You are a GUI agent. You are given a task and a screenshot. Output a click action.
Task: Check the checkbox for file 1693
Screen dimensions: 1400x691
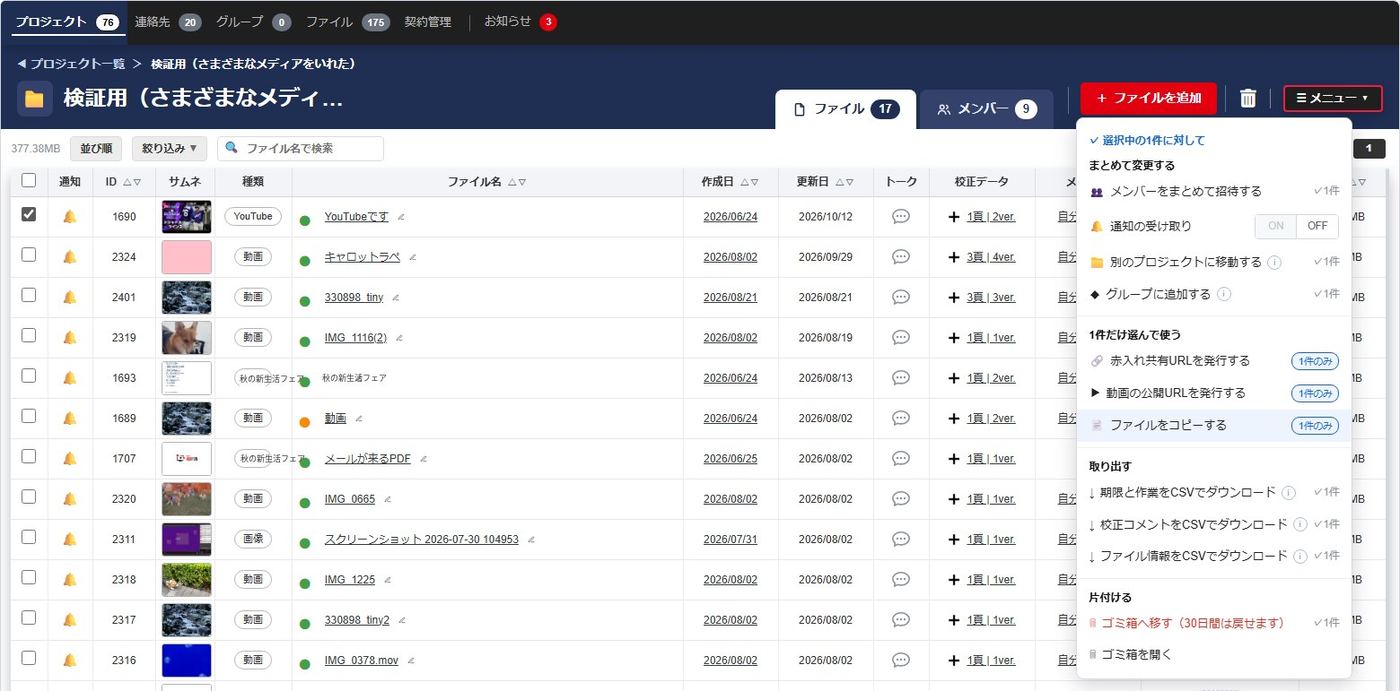point(29,375)
